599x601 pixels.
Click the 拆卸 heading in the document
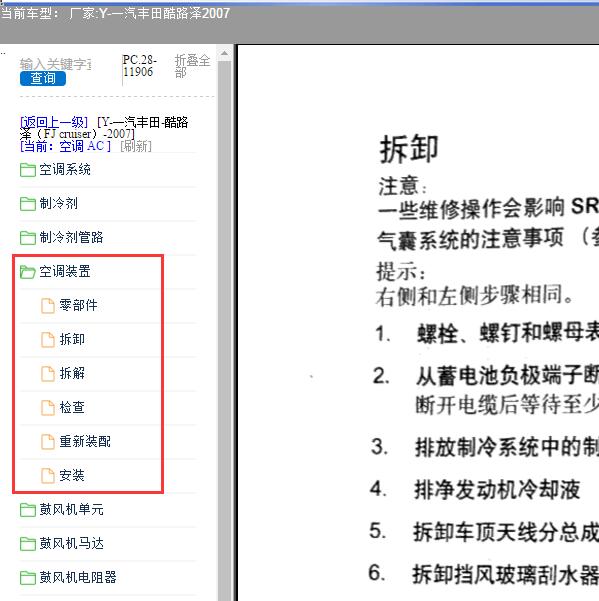pyautogui.click(x=409, y=149)
